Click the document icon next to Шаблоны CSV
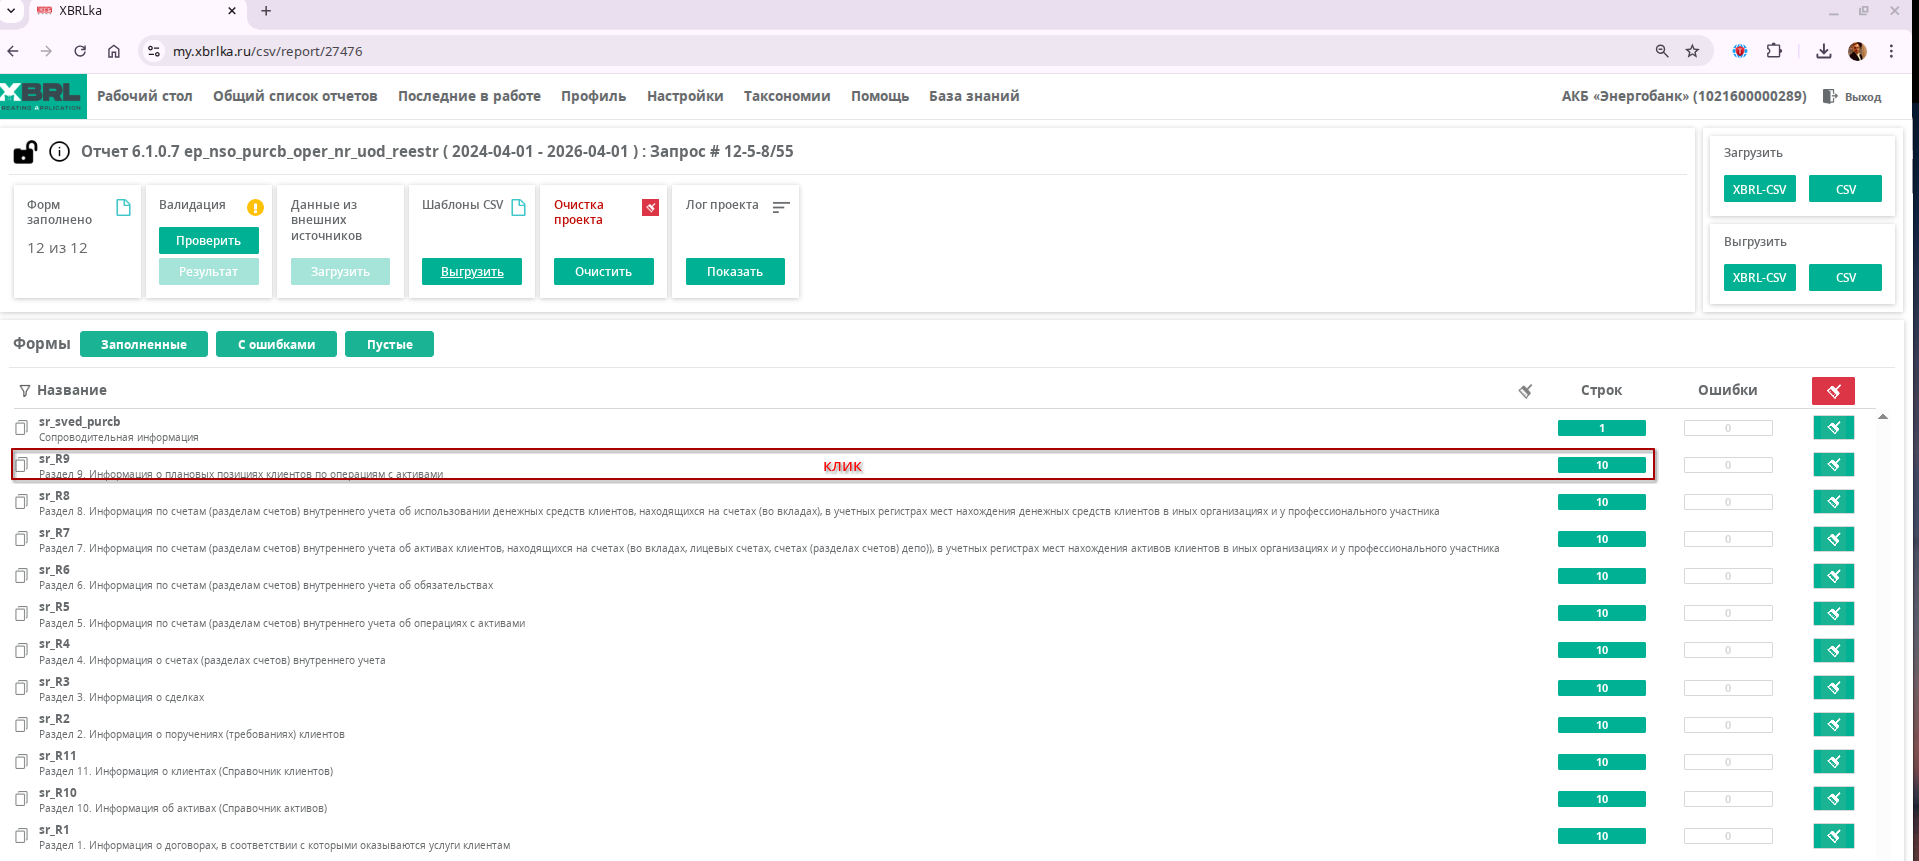The image size is (1919, 861). (x=518, y=207)
